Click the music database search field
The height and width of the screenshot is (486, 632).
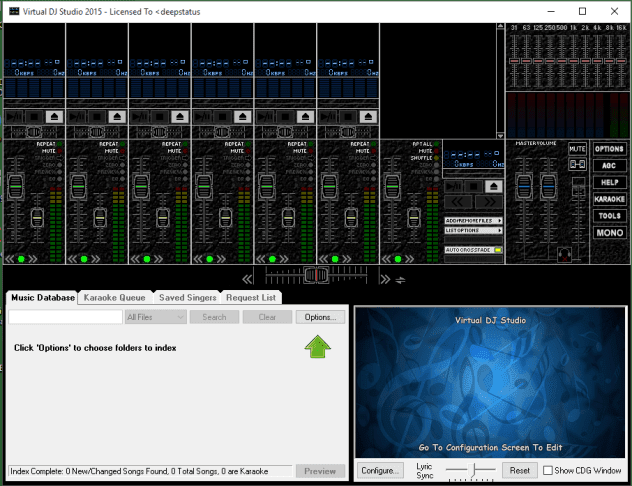[x=66, y=317]
